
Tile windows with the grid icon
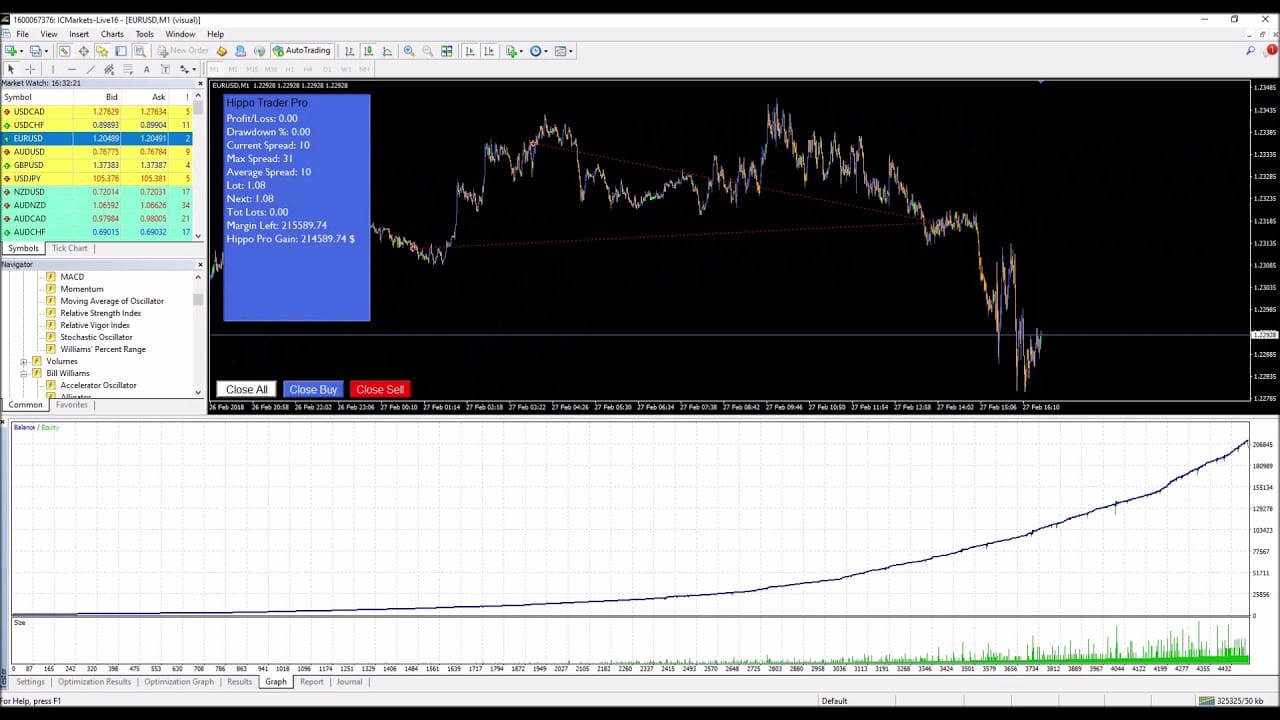[x=447, y=51]
